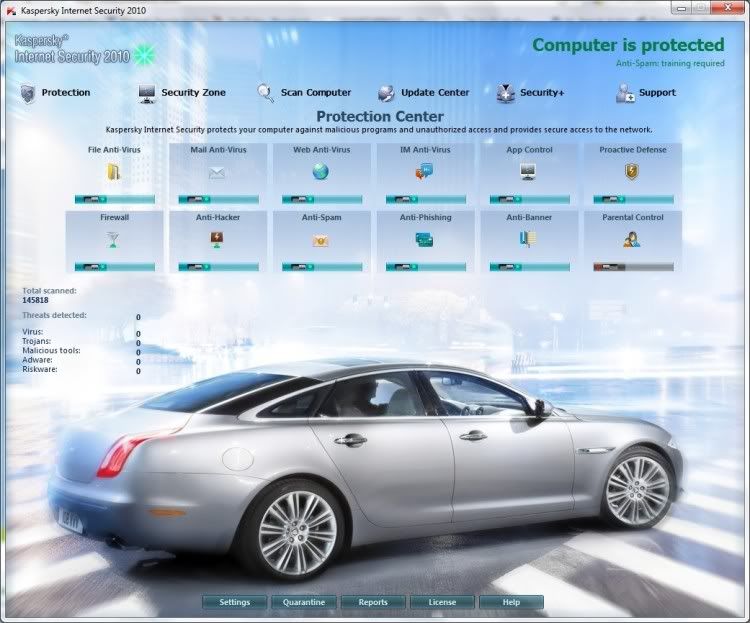Click the Malicious tools label
Viewport: 750px width, 623px height.
[51, 351]
